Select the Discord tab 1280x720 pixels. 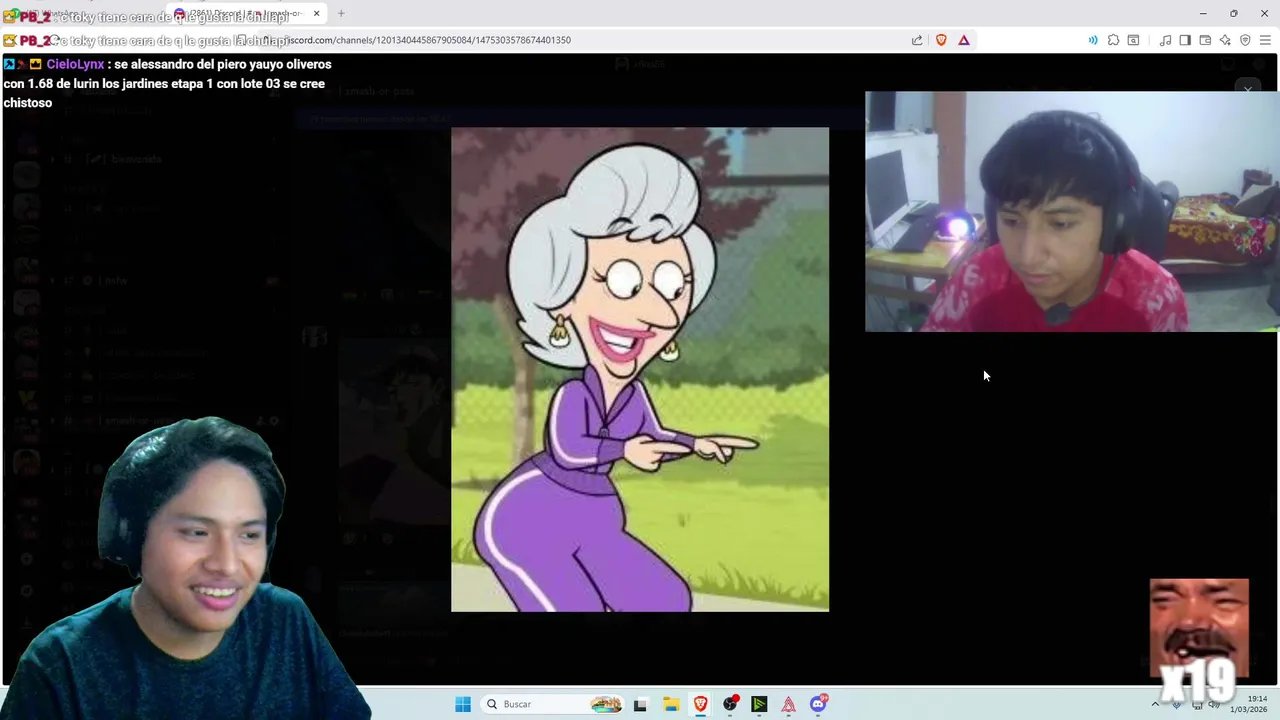click(245, 14)
